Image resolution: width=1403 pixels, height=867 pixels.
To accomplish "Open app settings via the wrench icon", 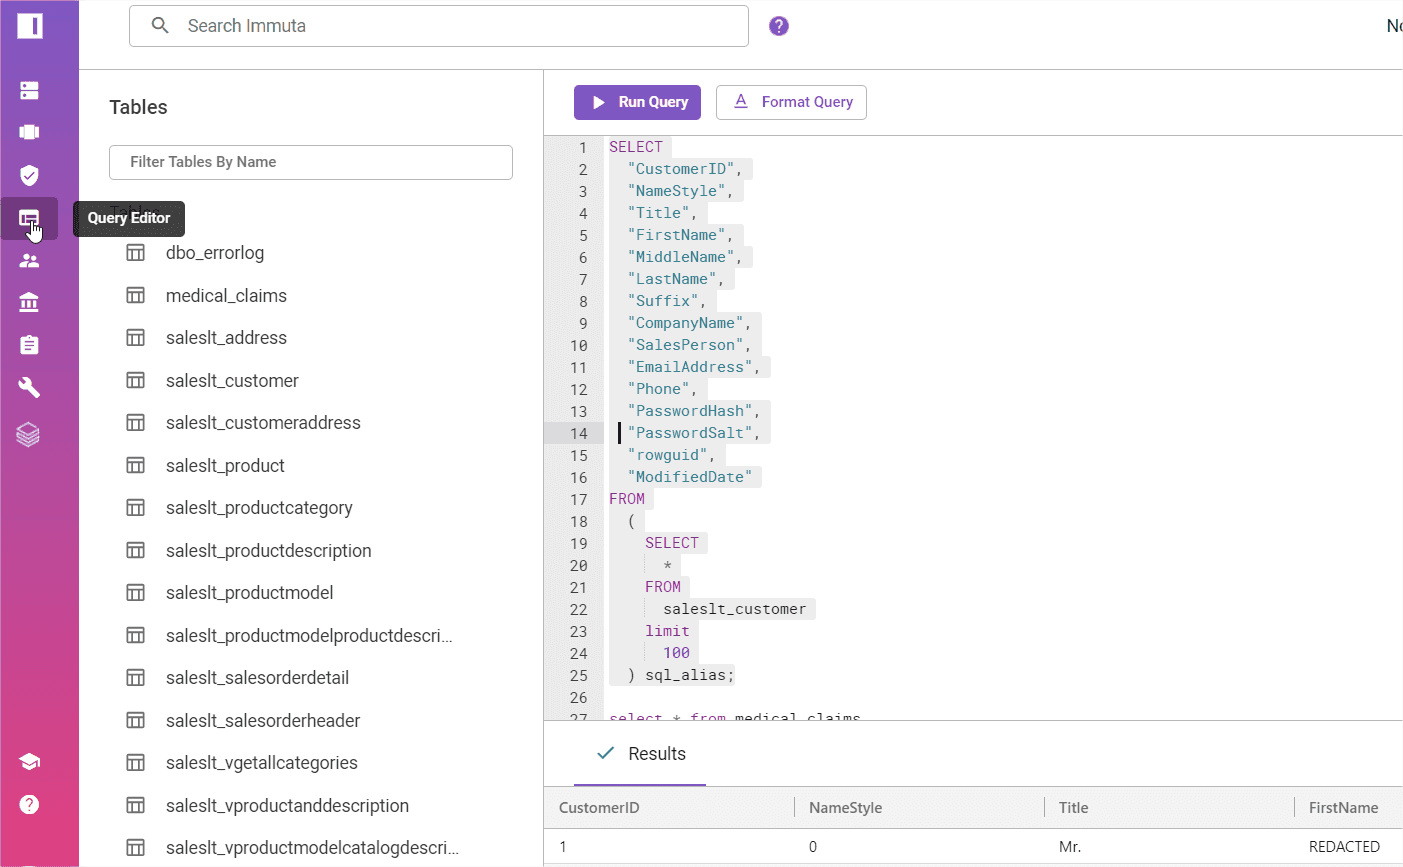I will (27, 385).
